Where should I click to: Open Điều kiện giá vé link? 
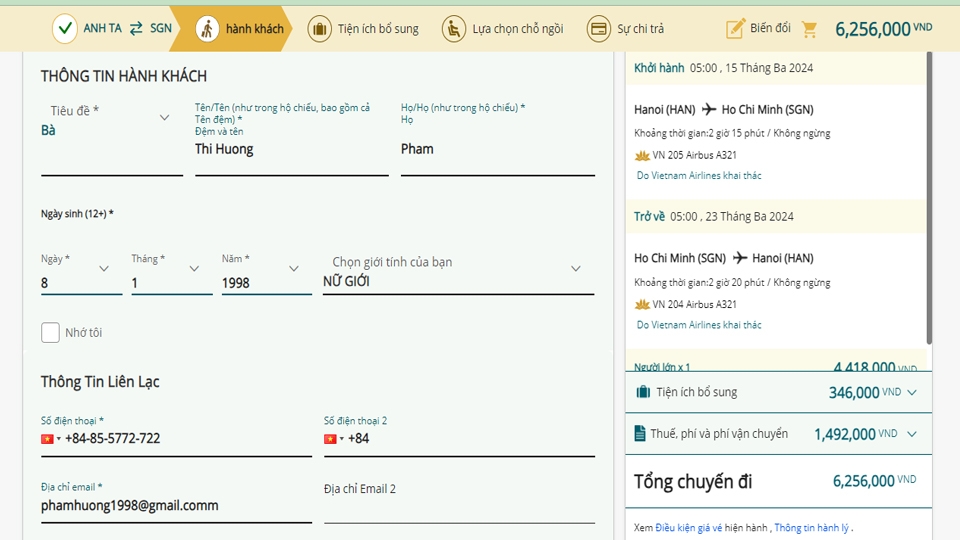click(x=688, y=528)
